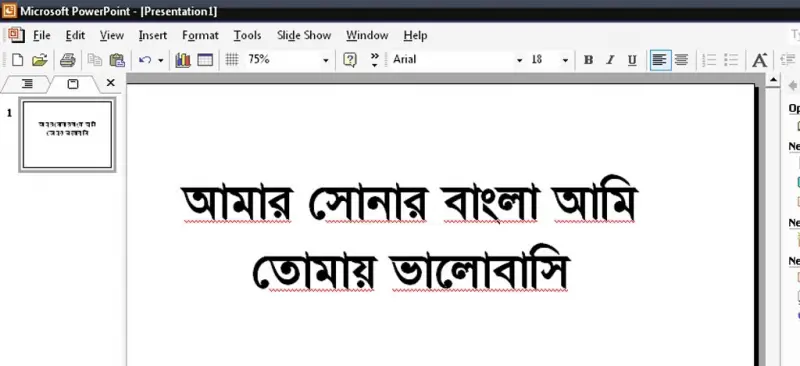Open an existing file with the folder icon
The image size is (800, 366).
39,60
